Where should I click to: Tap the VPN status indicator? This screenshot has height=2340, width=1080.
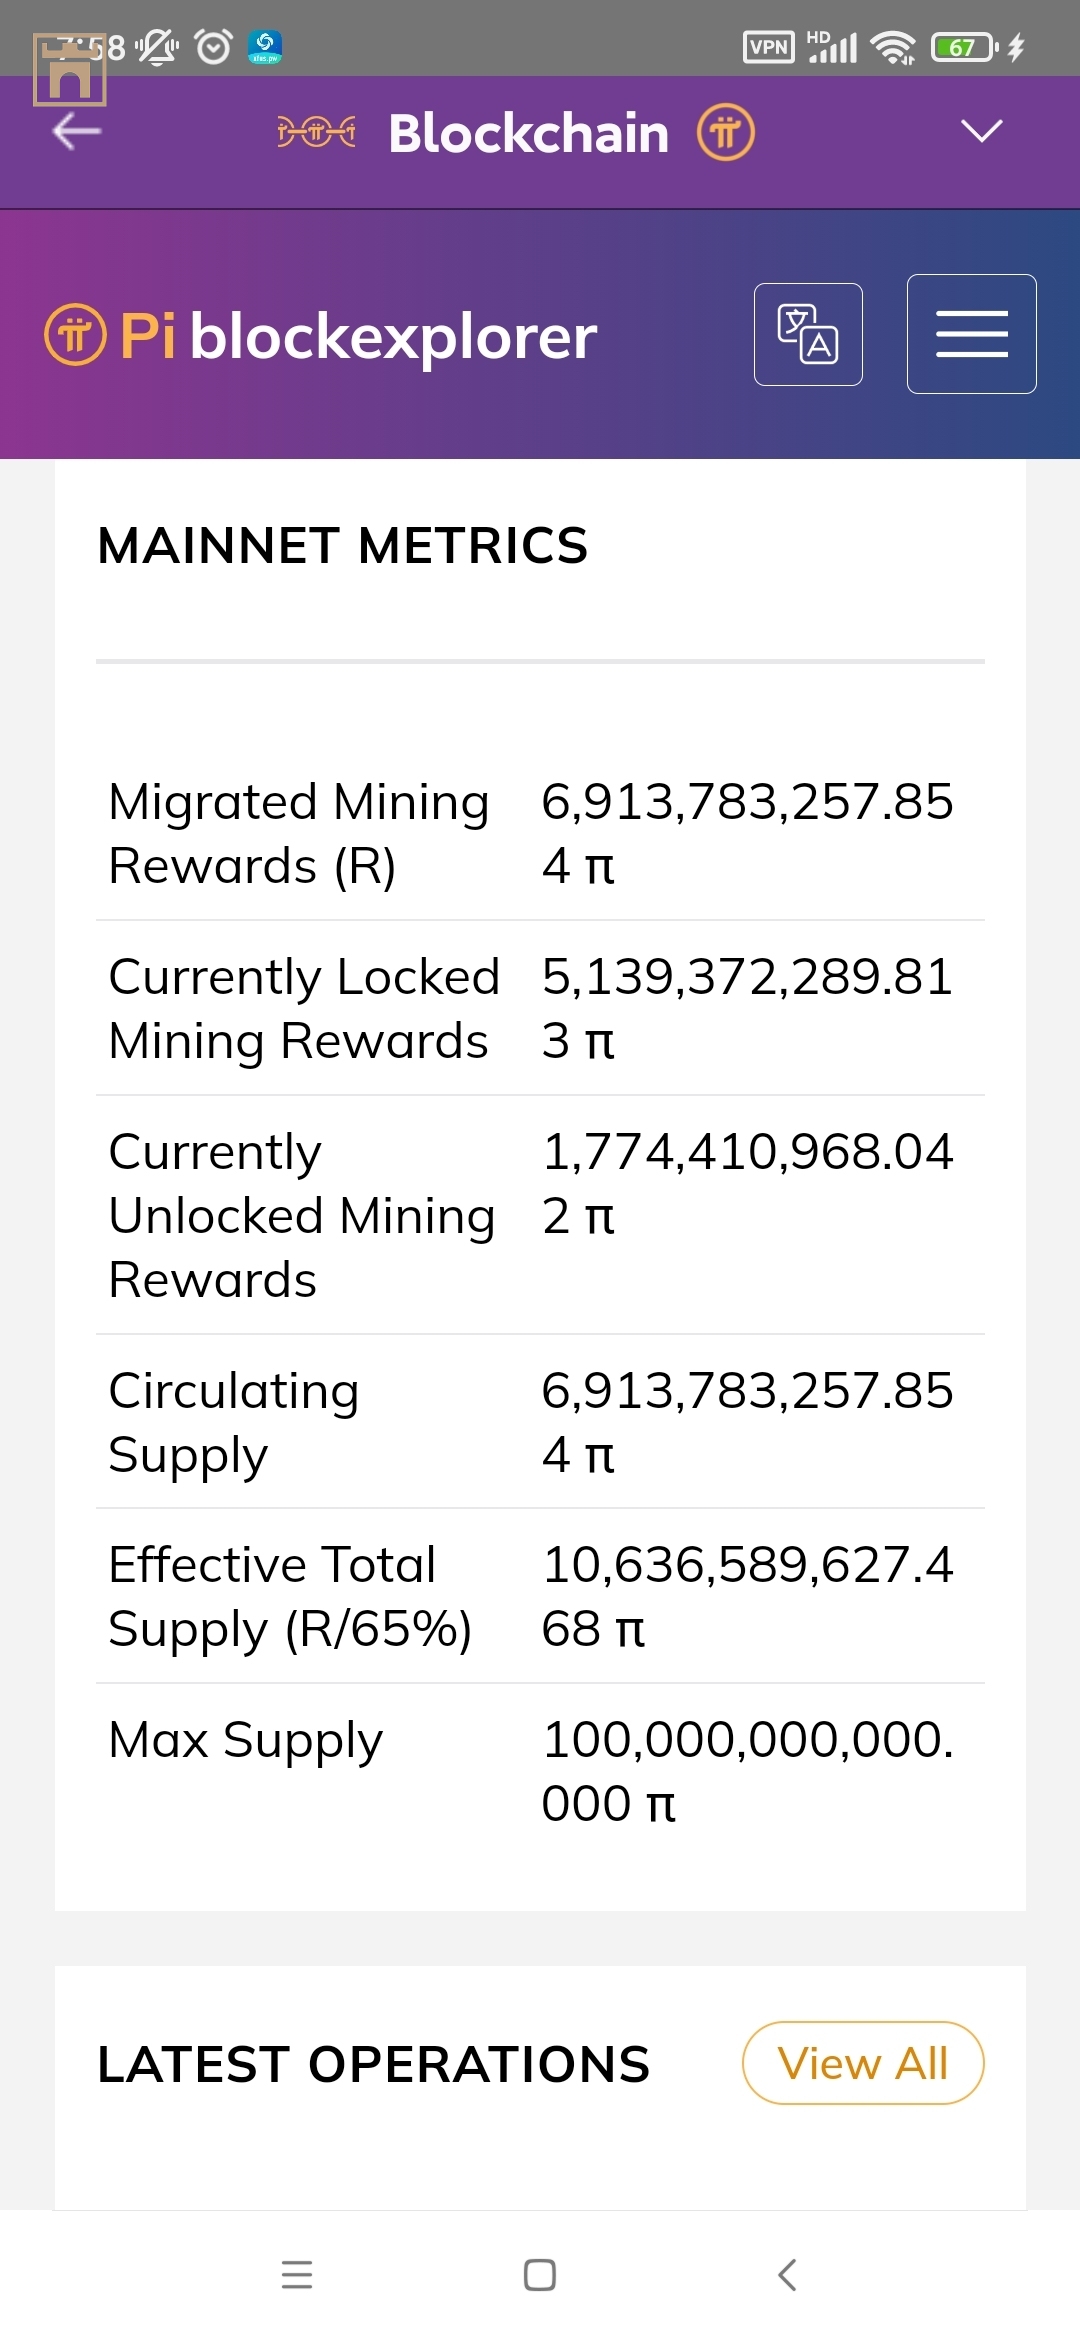click(x=769, y=47)
